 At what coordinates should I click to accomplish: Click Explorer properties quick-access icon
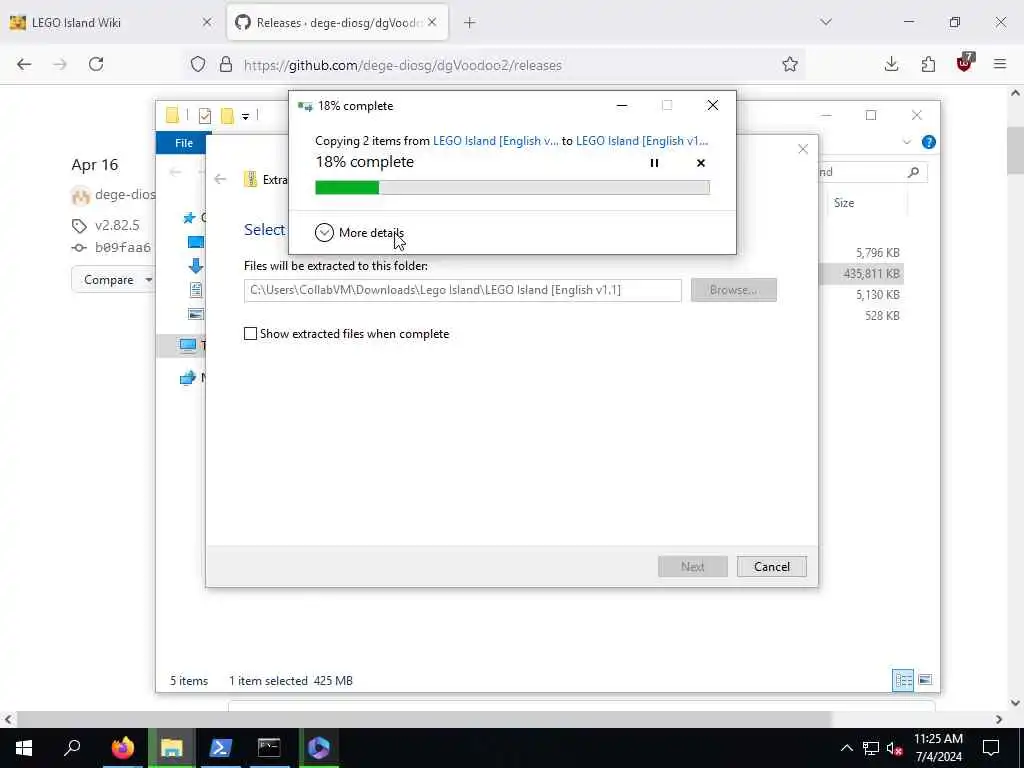coord(204,116)
